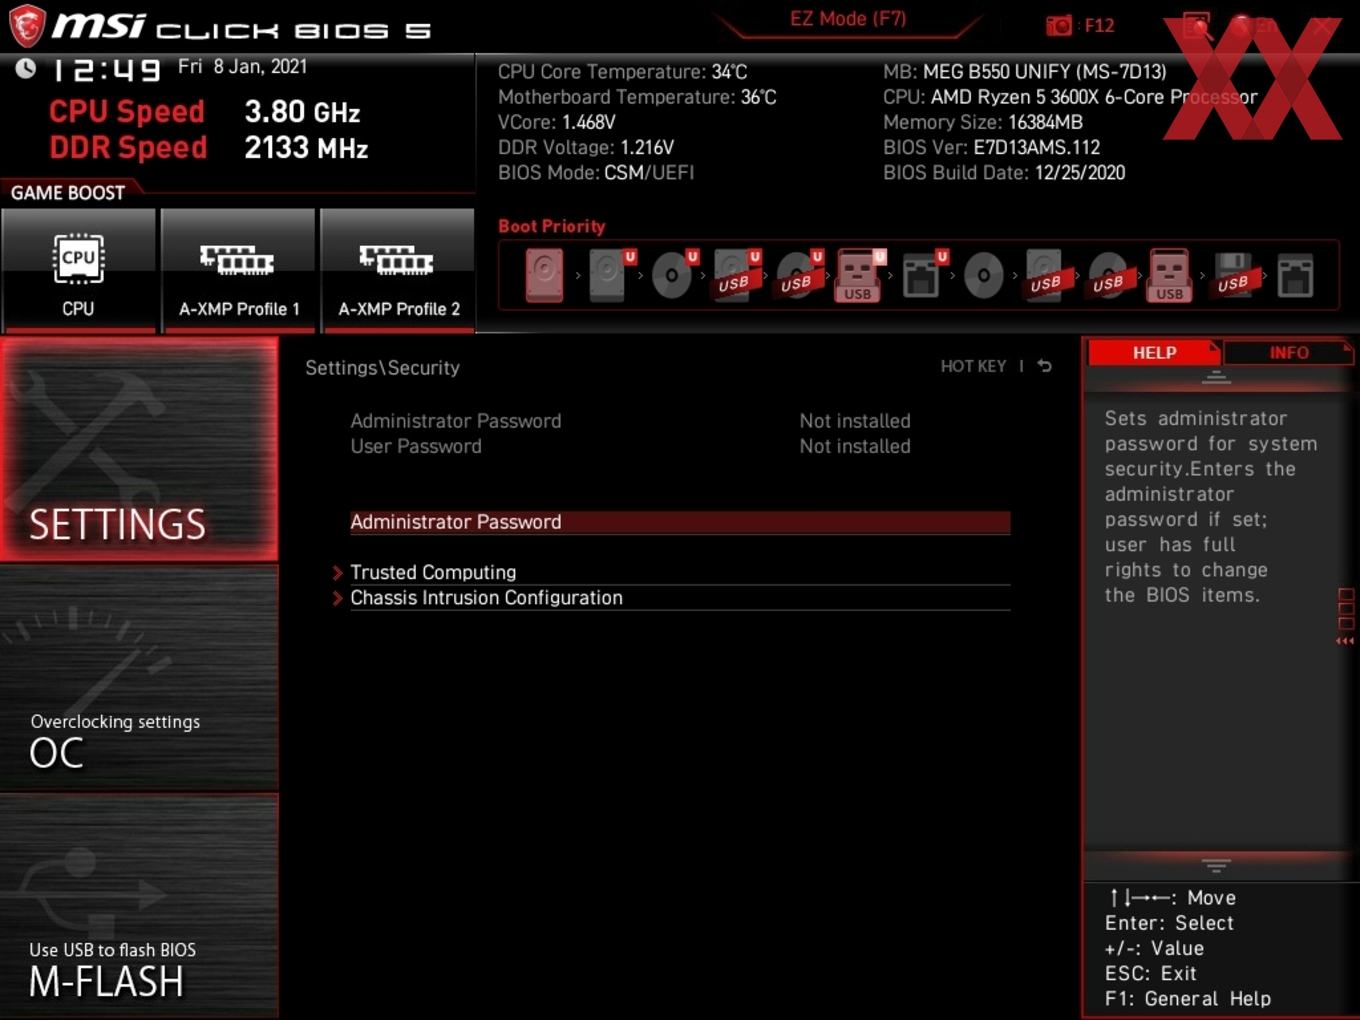This screenshot has width=1360, height=1020.
Task: Click the MSI dragon shield logo
Action: (x=27, y=26)
